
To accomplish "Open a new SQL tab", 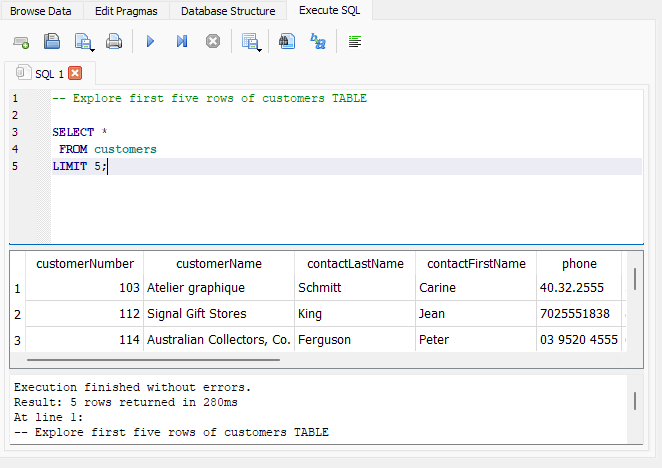I will (21, 42).
